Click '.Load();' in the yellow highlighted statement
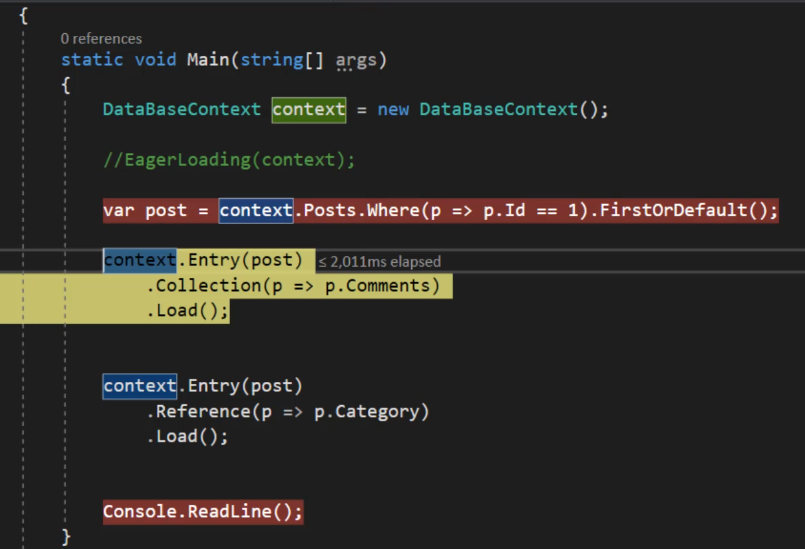 [x=187, y=311]
